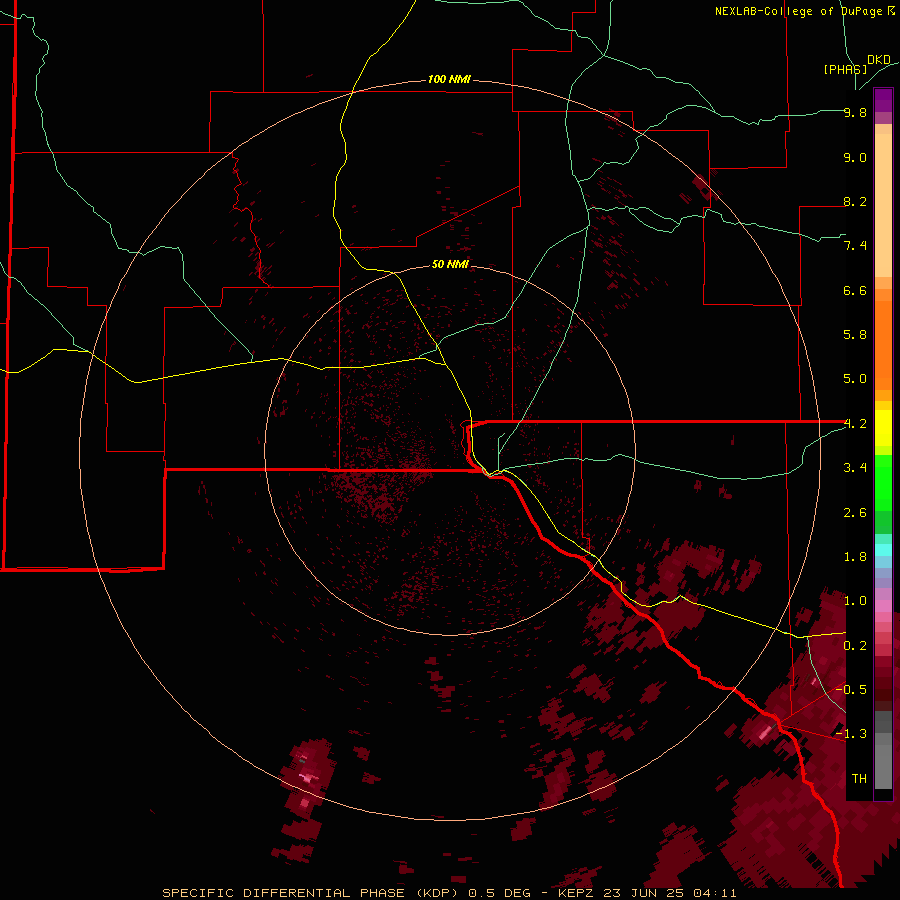900x900 pixels.
Task: Pick the gray band on the color bar
Action: (883, 749)
